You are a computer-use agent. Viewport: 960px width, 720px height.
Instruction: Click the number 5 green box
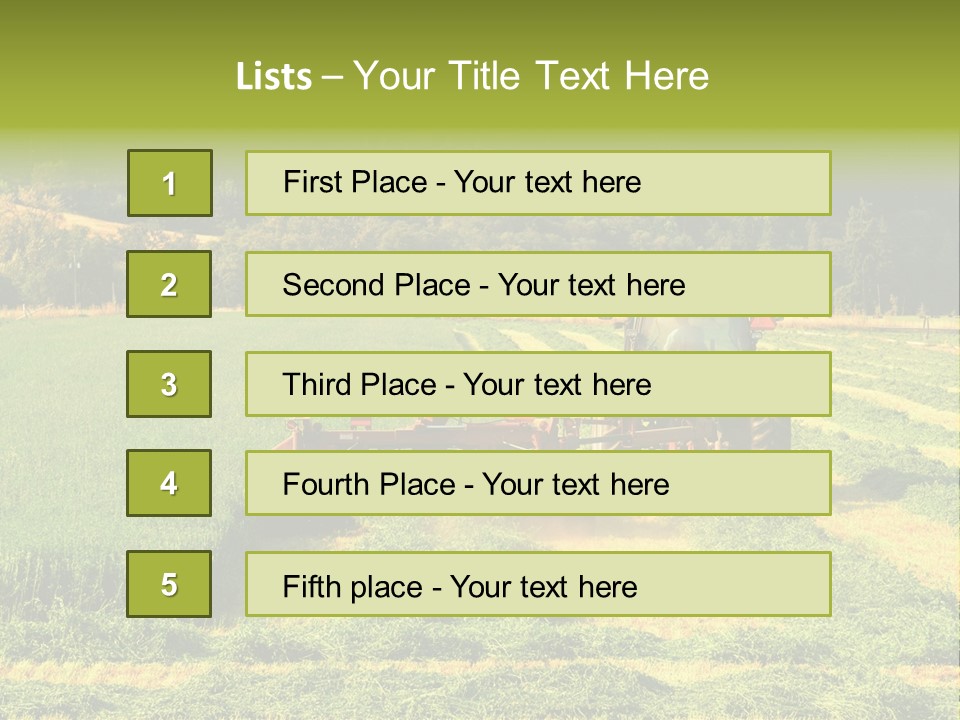[169, 584]
